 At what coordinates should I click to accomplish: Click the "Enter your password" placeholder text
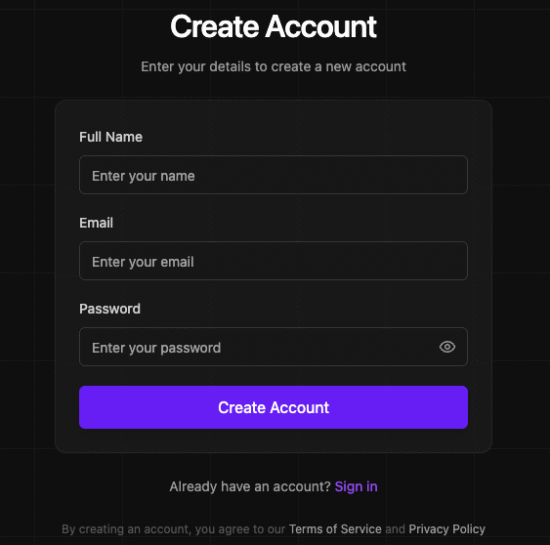tap(156, 348)
